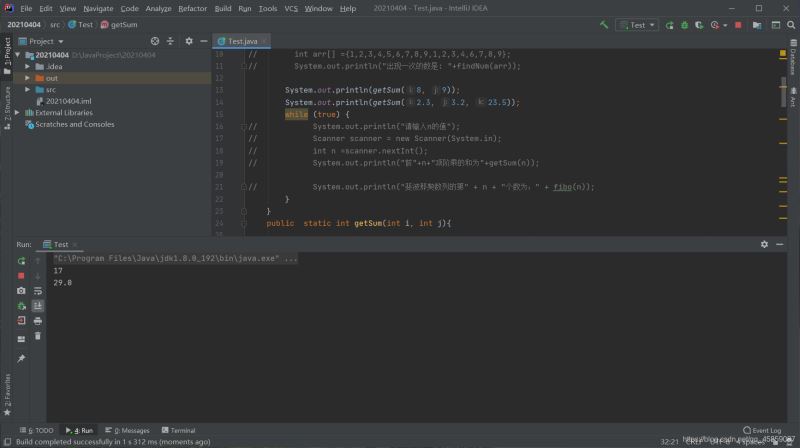Print the console output
This screenshot has width=800, height=448.
point(37,321)
